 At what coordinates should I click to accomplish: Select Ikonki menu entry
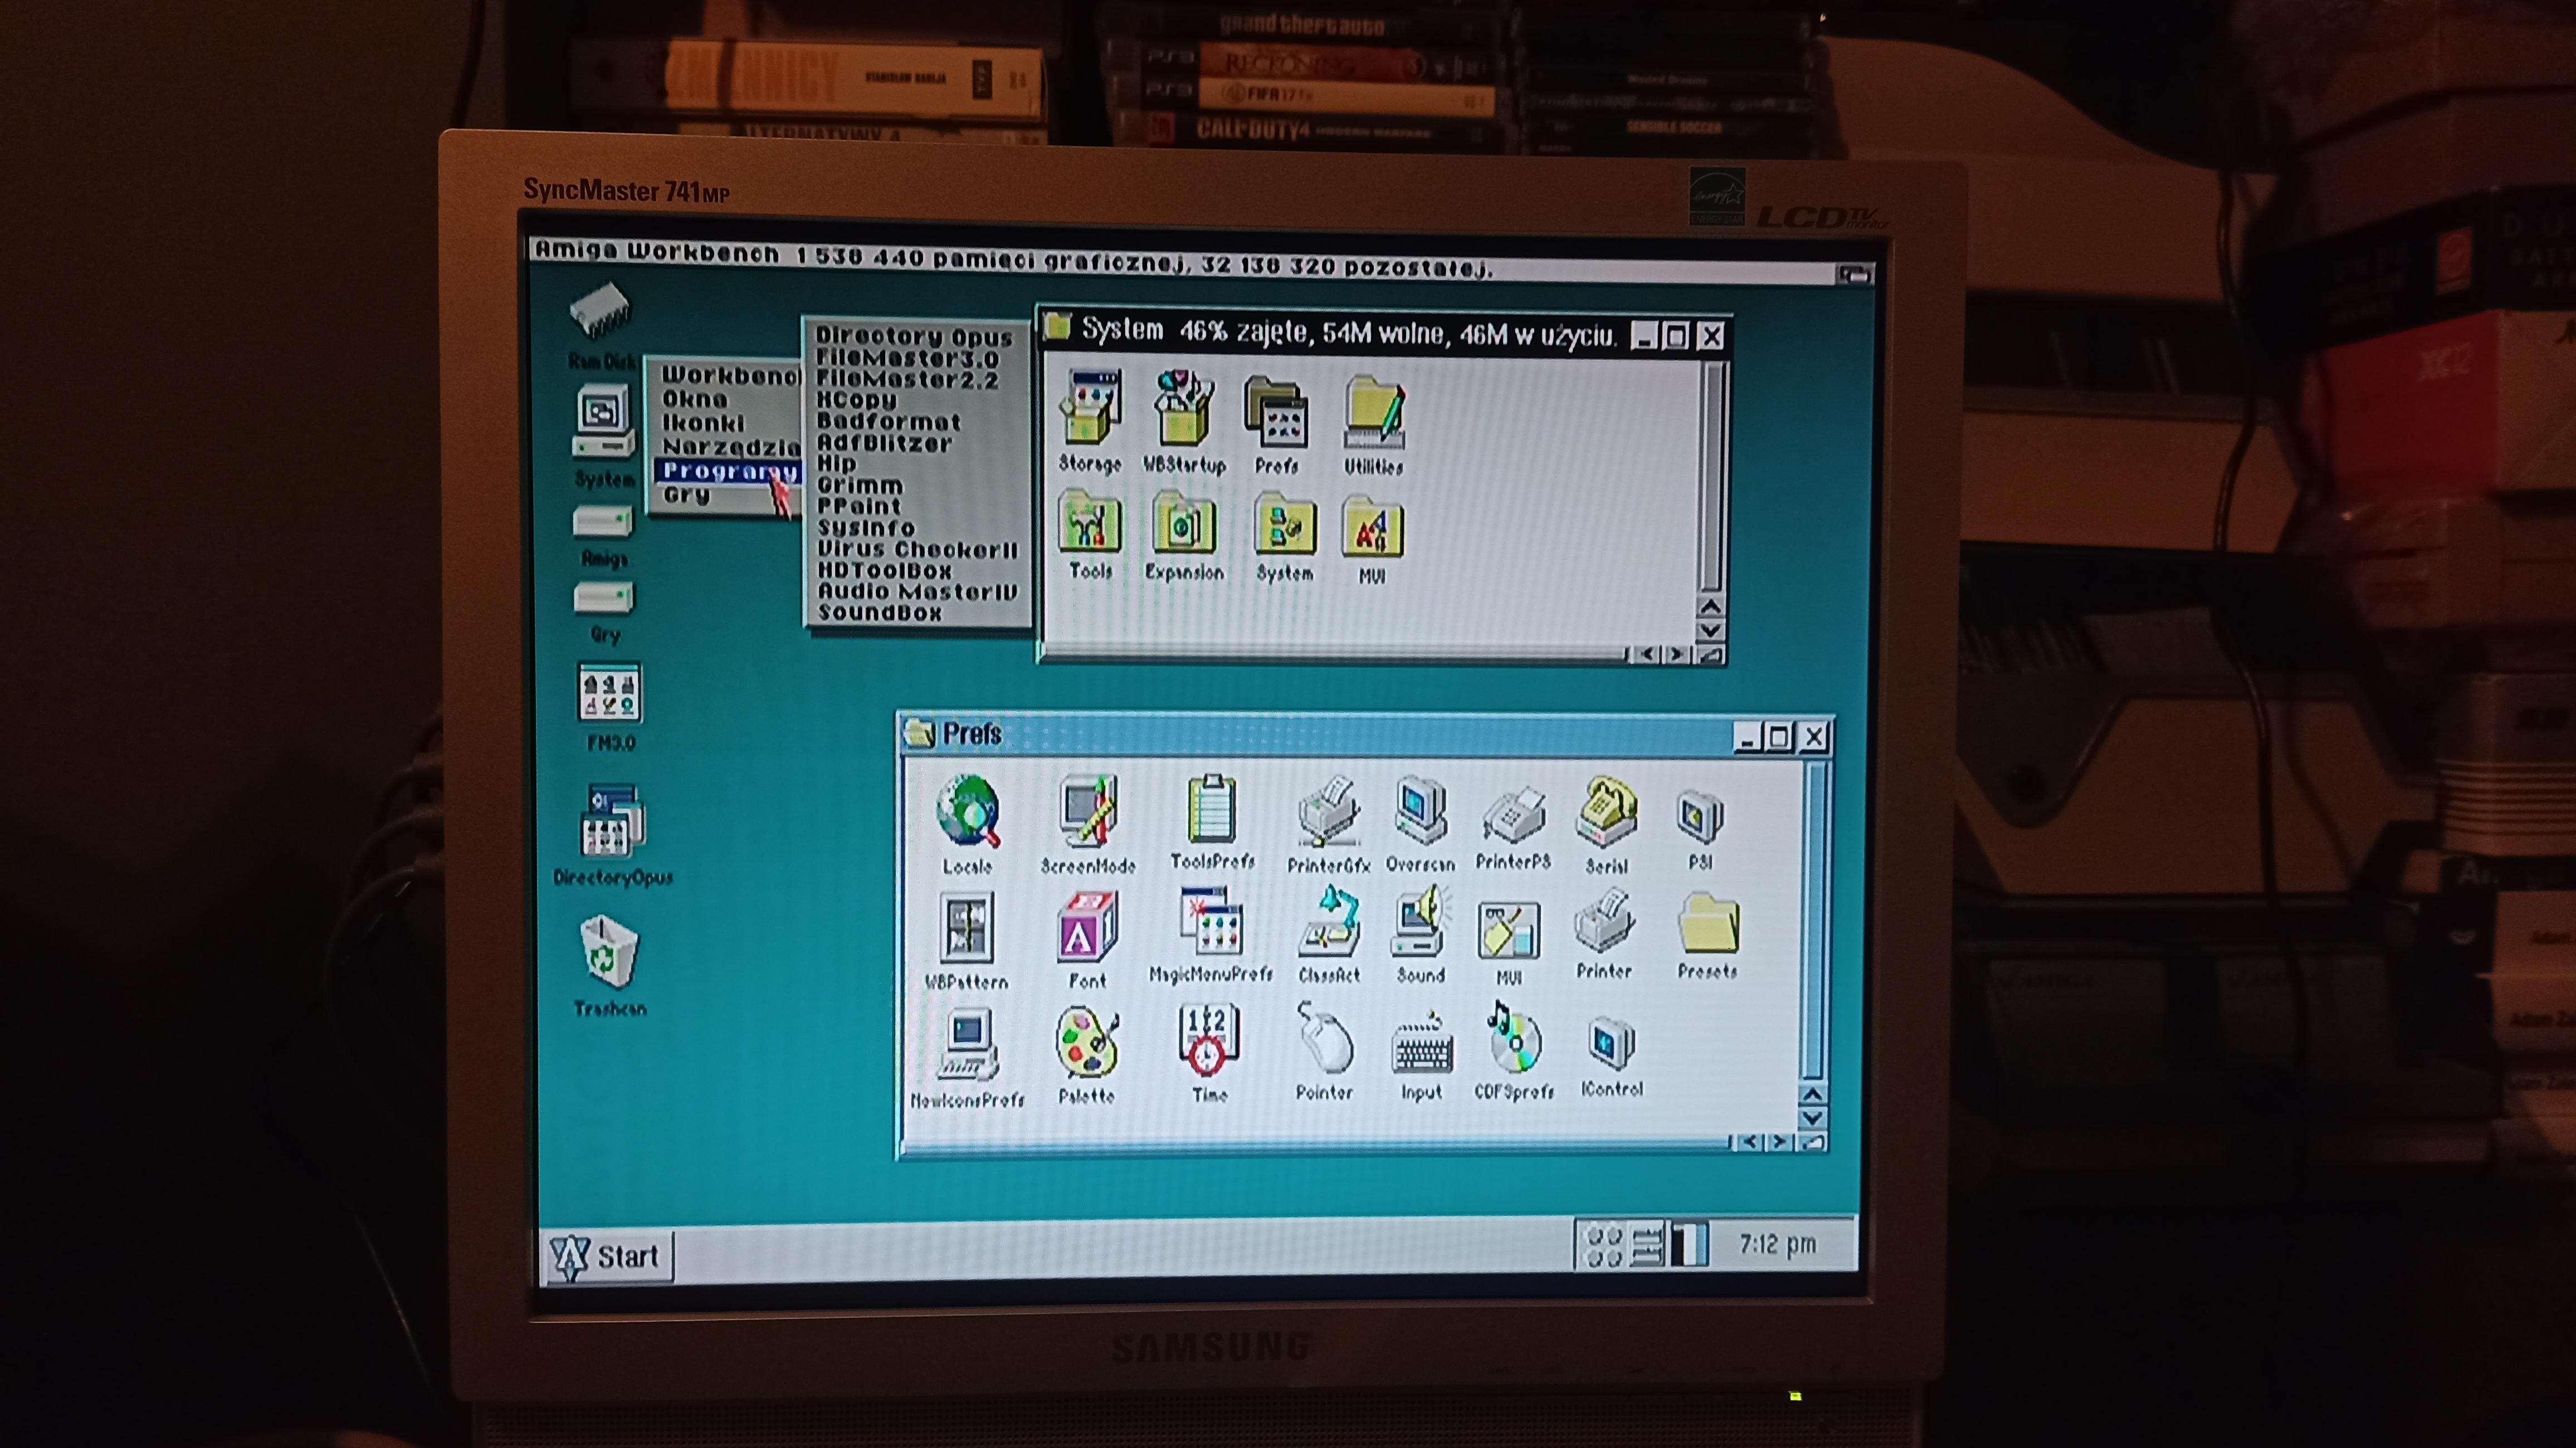point(729,423)
